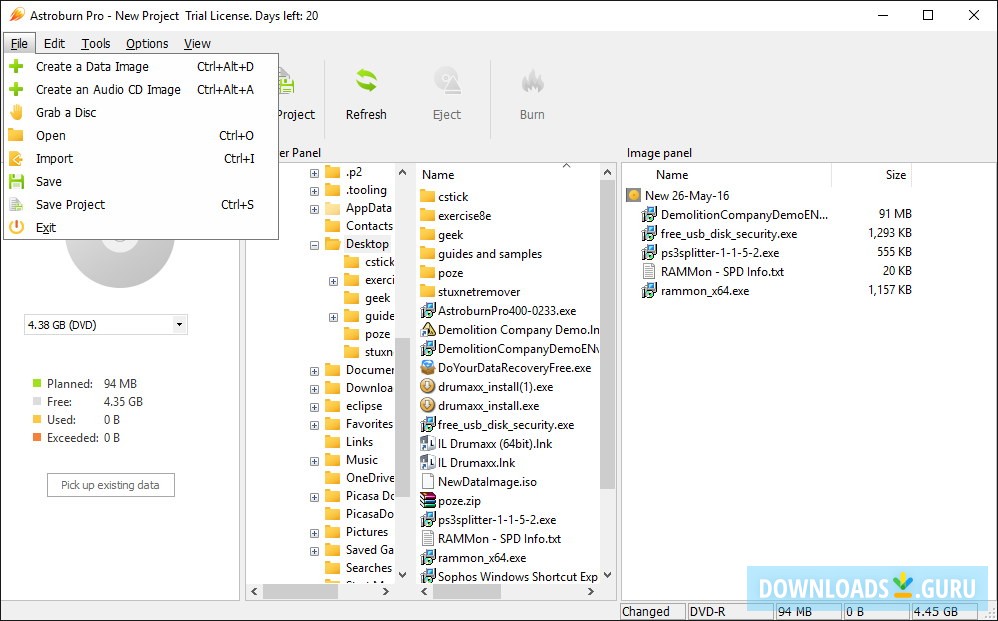The height and width of the screenshot is (621, 998).
Task: Click the Exit power icon in File menu
Action: tap(18, 227)
